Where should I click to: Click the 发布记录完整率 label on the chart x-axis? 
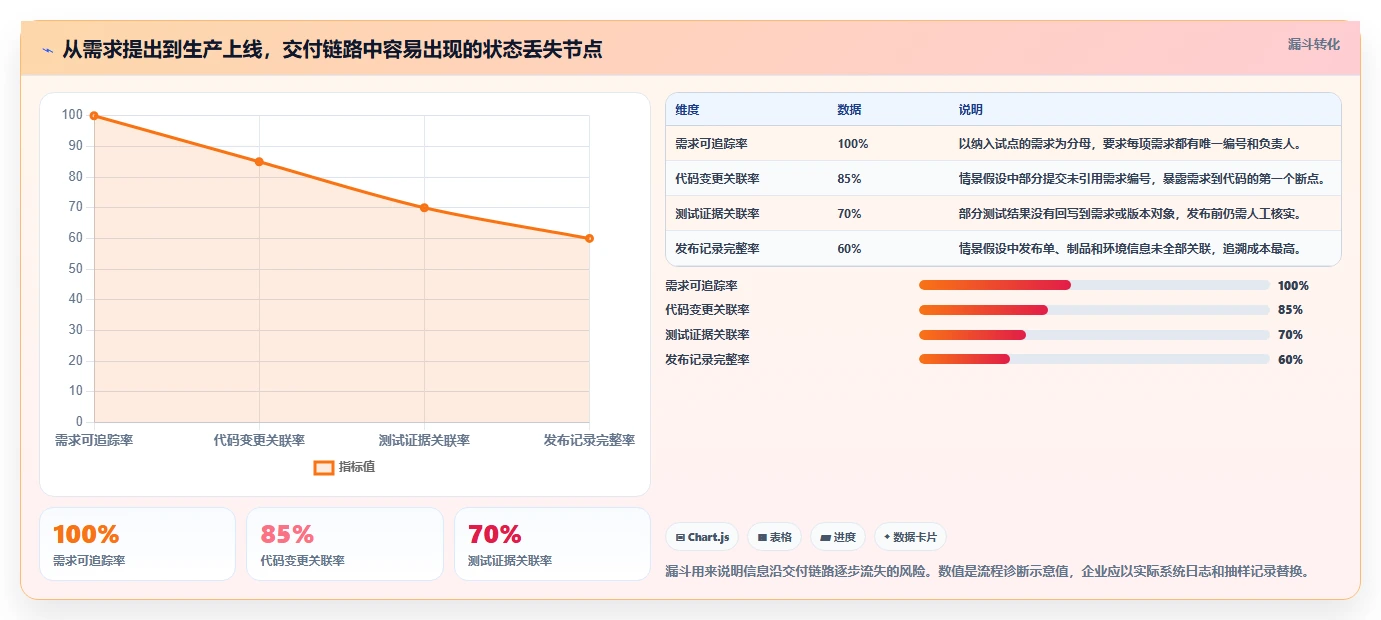[x=589, y=440]
